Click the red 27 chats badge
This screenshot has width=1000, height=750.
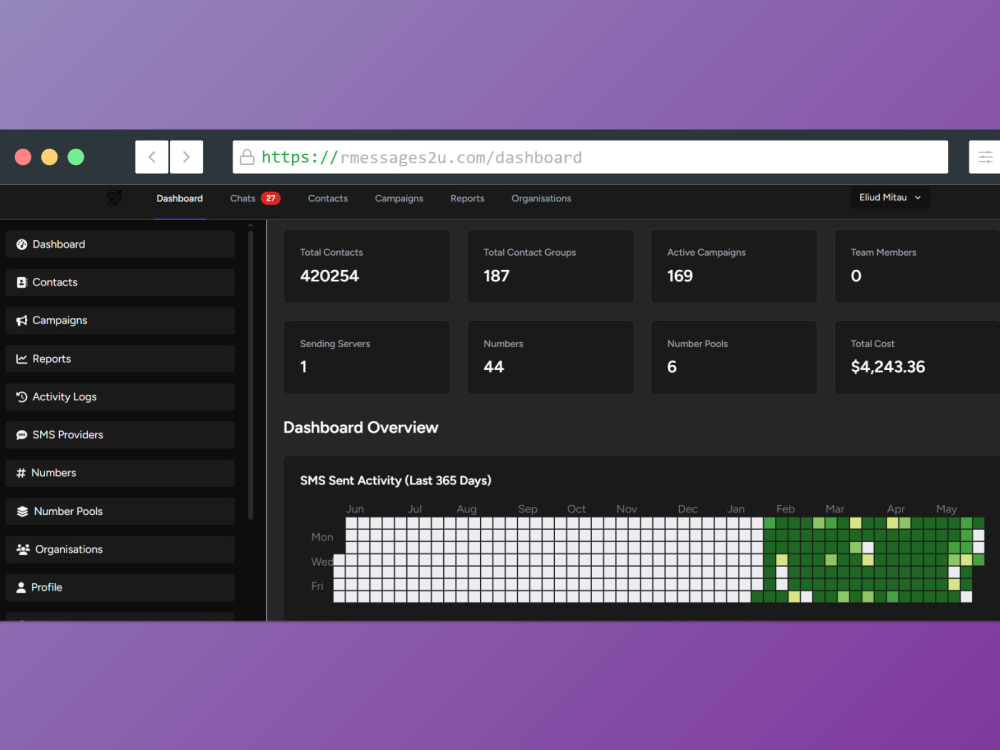pyautogui.click(x=270, y=198)
